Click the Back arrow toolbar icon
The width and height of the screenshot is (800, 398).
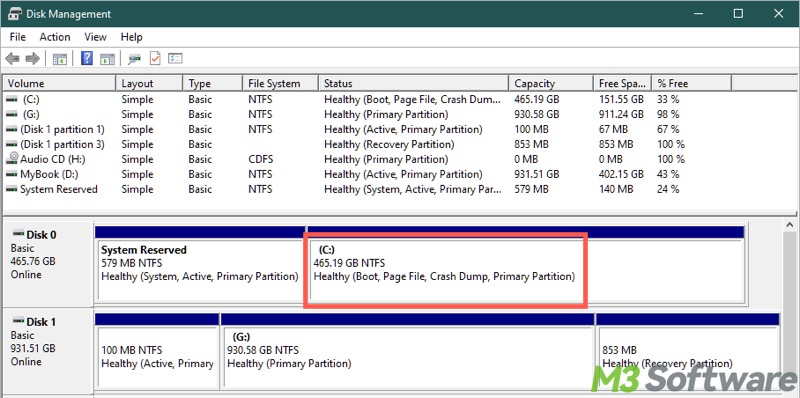(x=12, y=59)
